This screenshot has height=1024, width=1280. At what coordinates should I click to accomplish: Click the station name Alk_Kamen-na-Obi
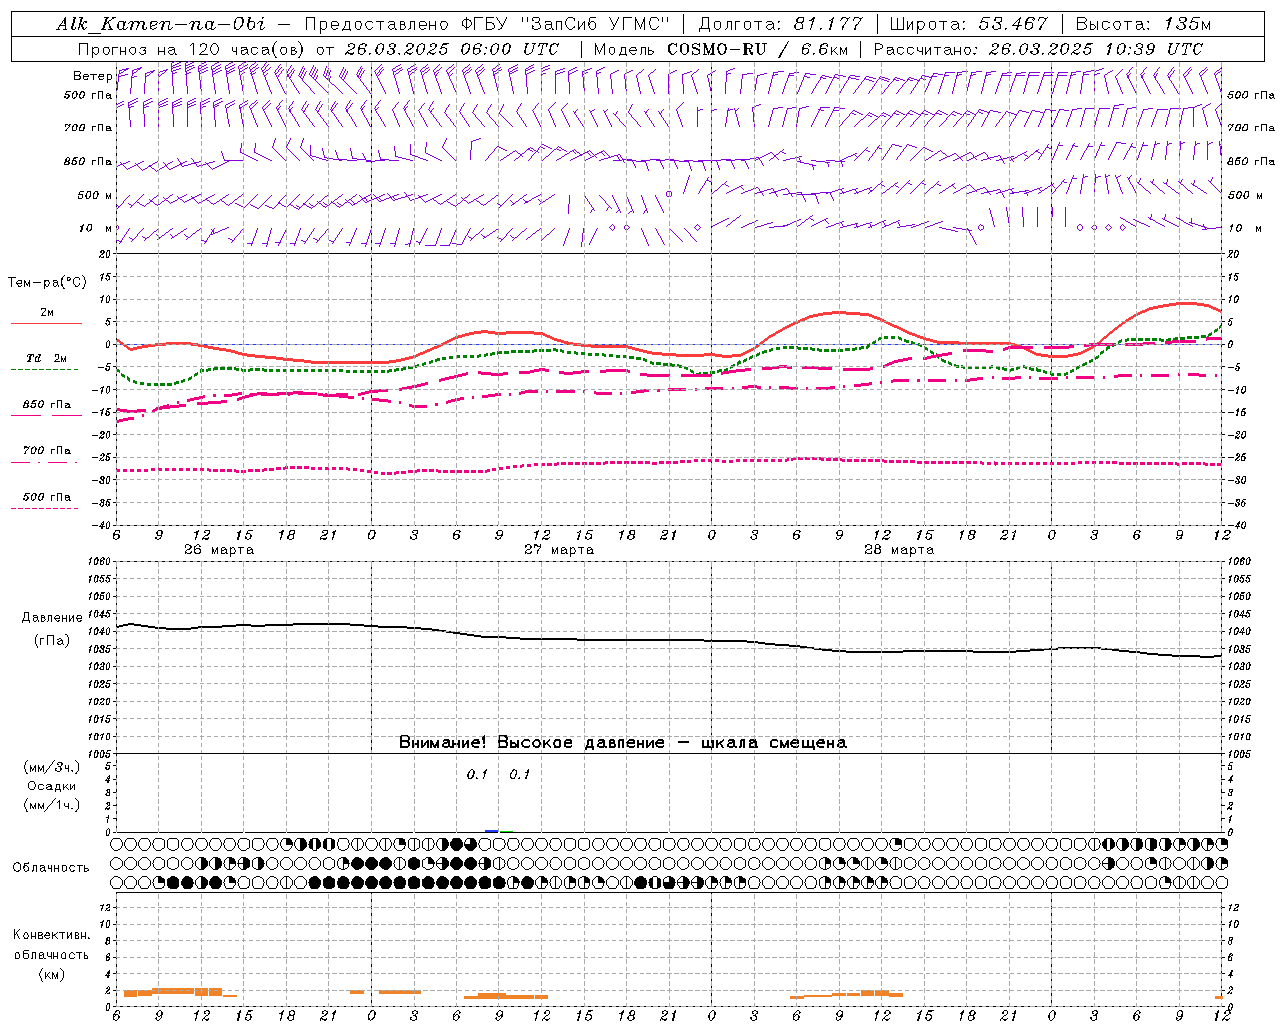[161, 24]
